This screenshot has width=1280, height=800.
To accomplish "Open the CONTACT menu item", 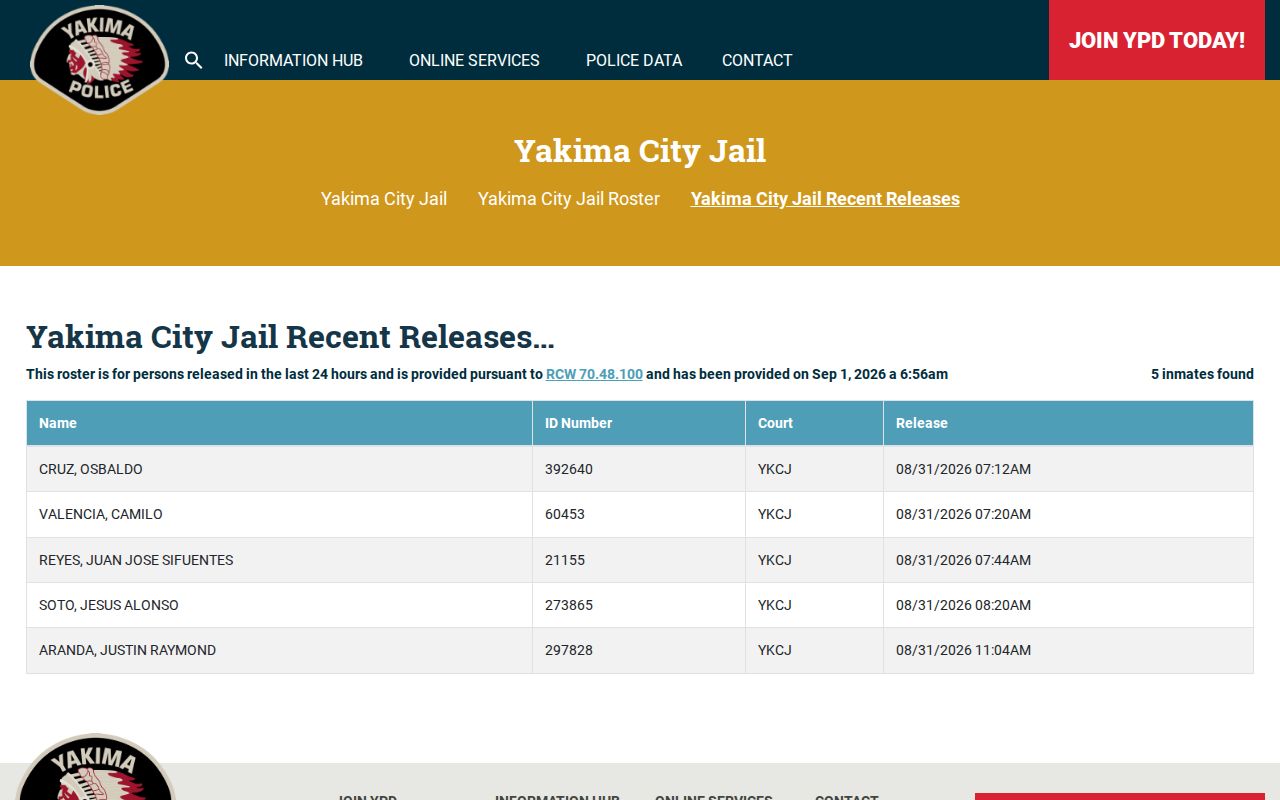I will [757, 60].
